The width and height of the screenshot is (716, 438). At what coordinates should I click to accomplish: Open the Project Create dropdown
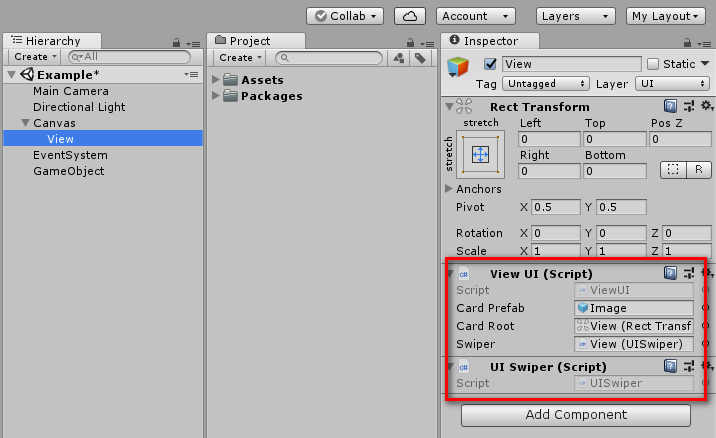240,58
